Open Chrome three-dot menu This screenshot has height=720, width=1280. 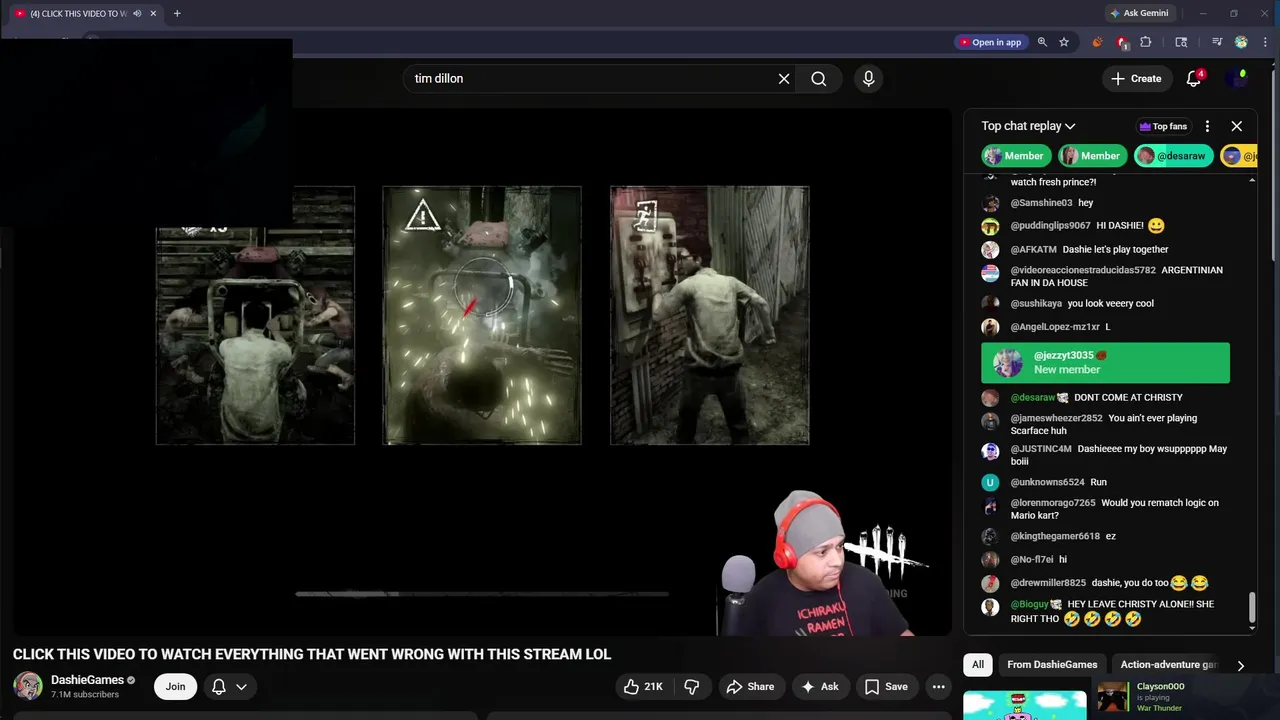point(1264,42)
